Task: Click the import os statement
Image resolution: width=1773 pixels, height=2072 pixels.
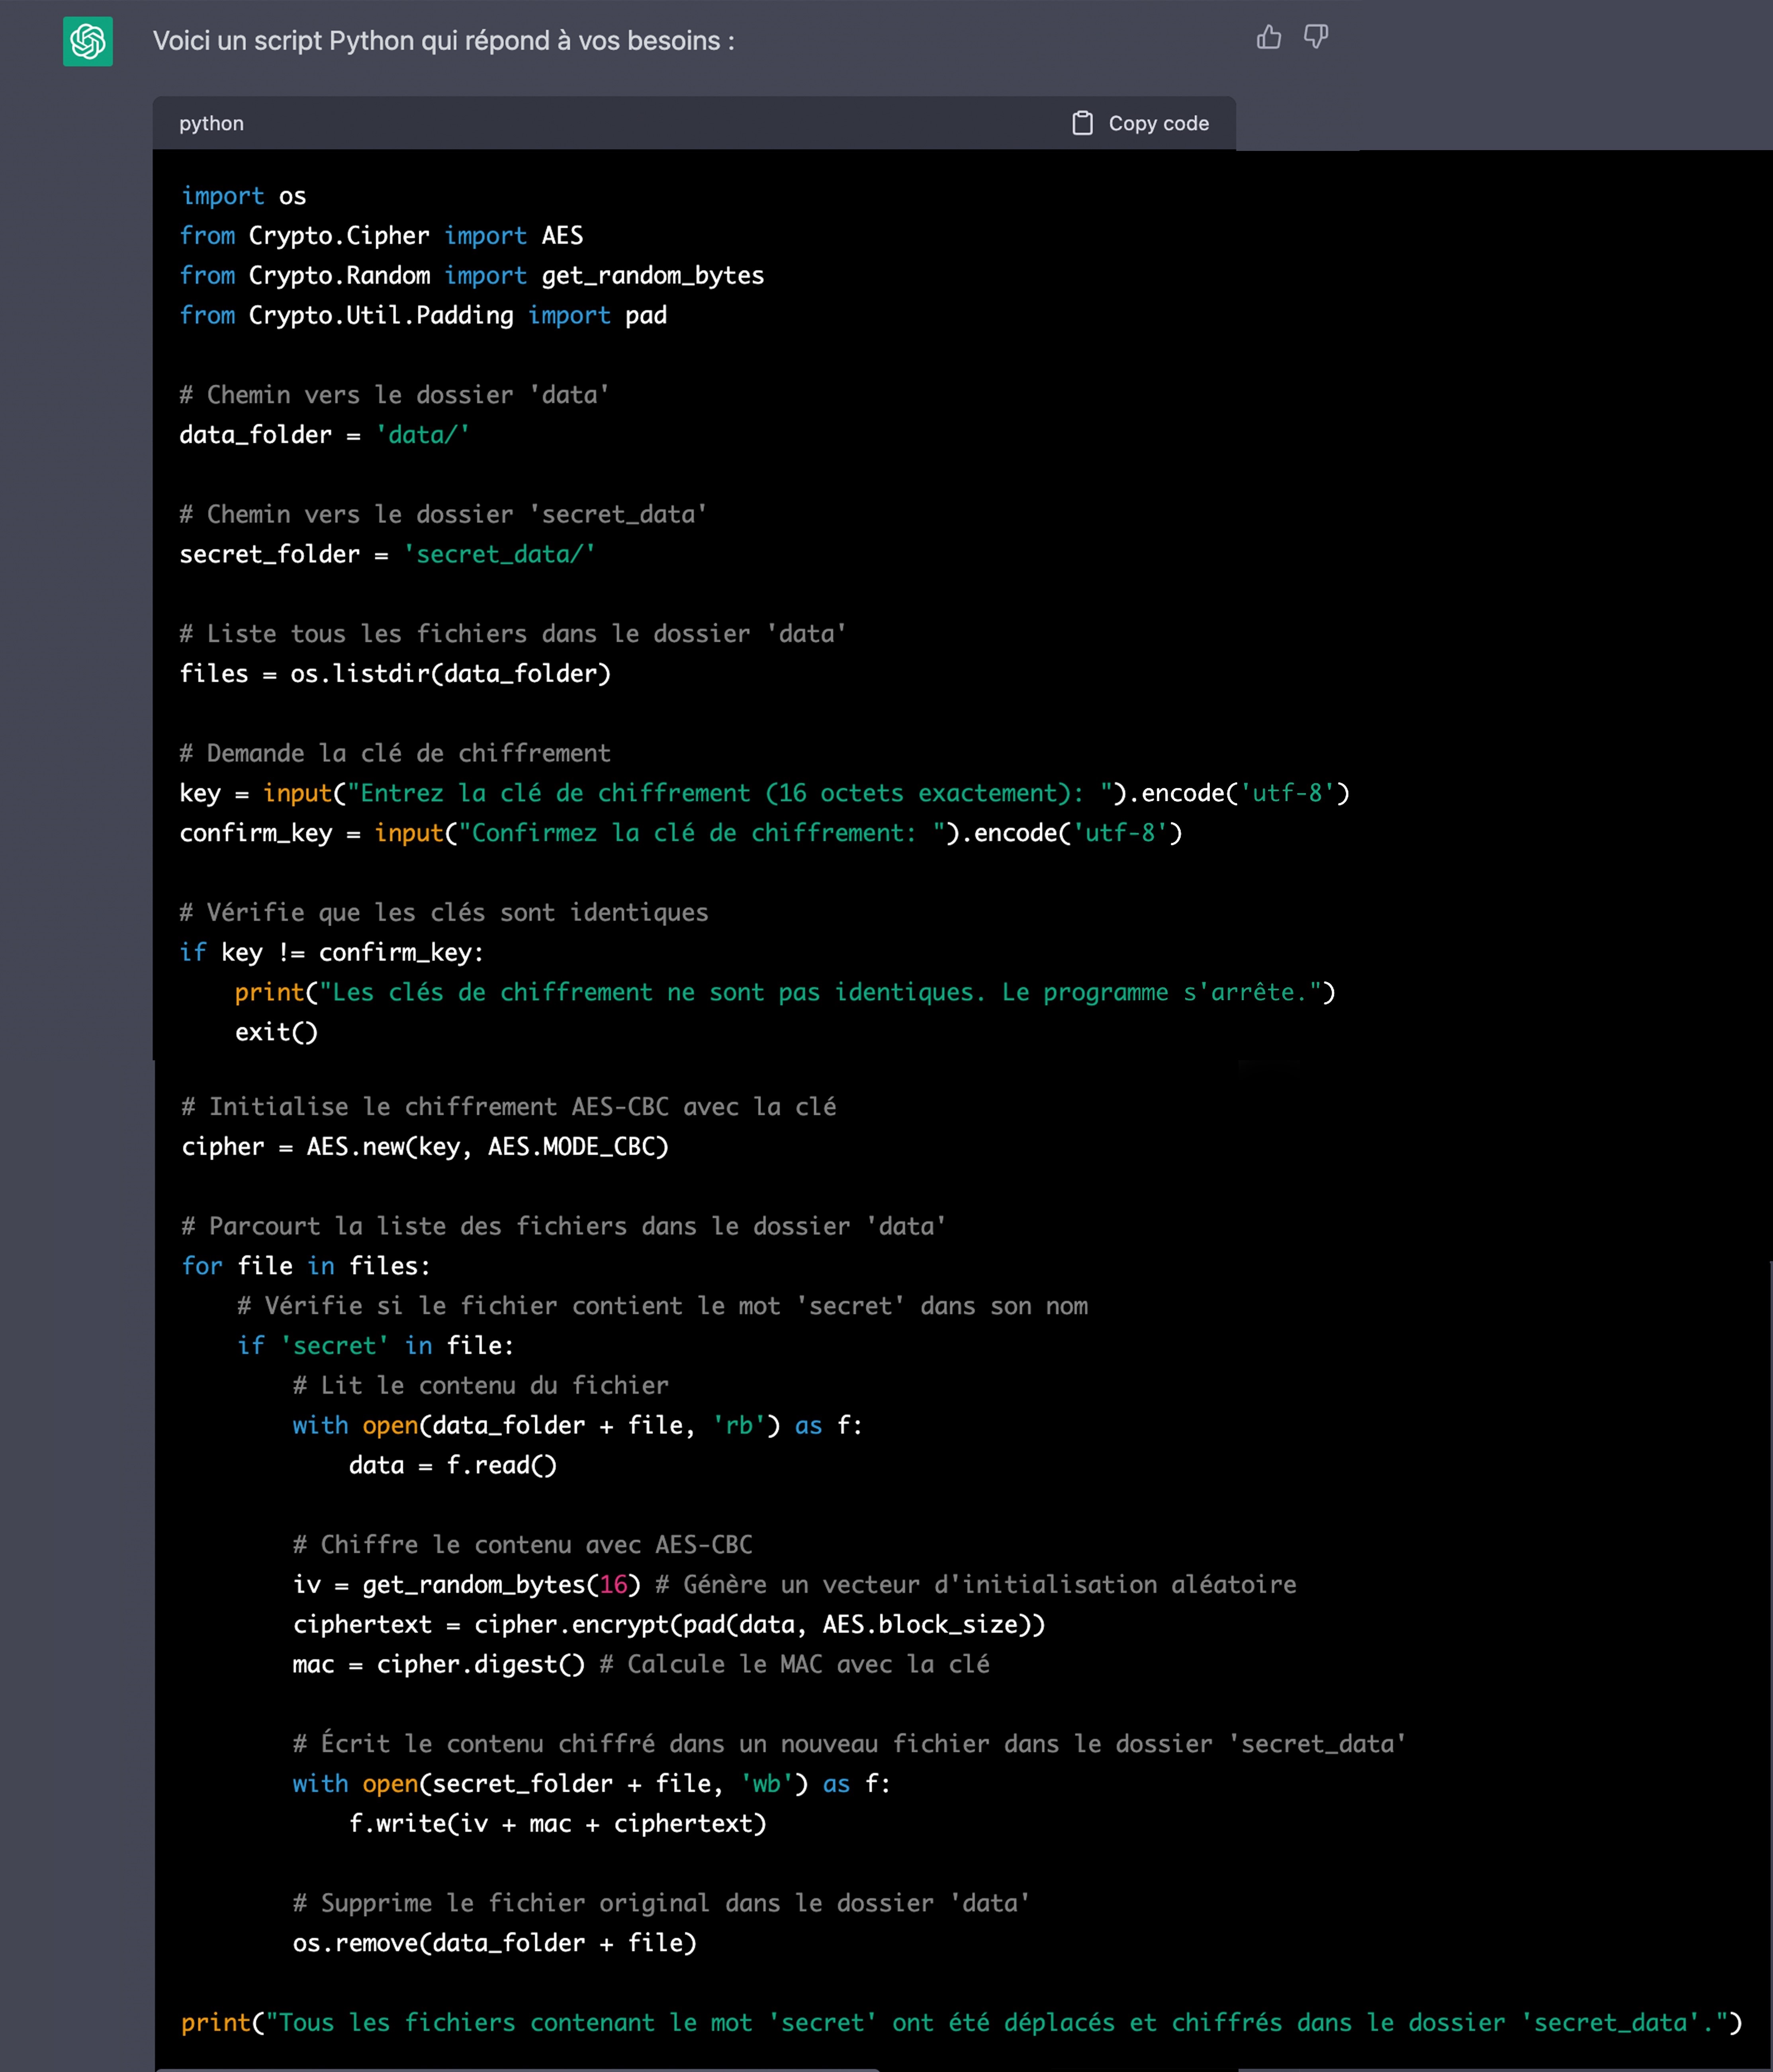Action: point(243,195)
